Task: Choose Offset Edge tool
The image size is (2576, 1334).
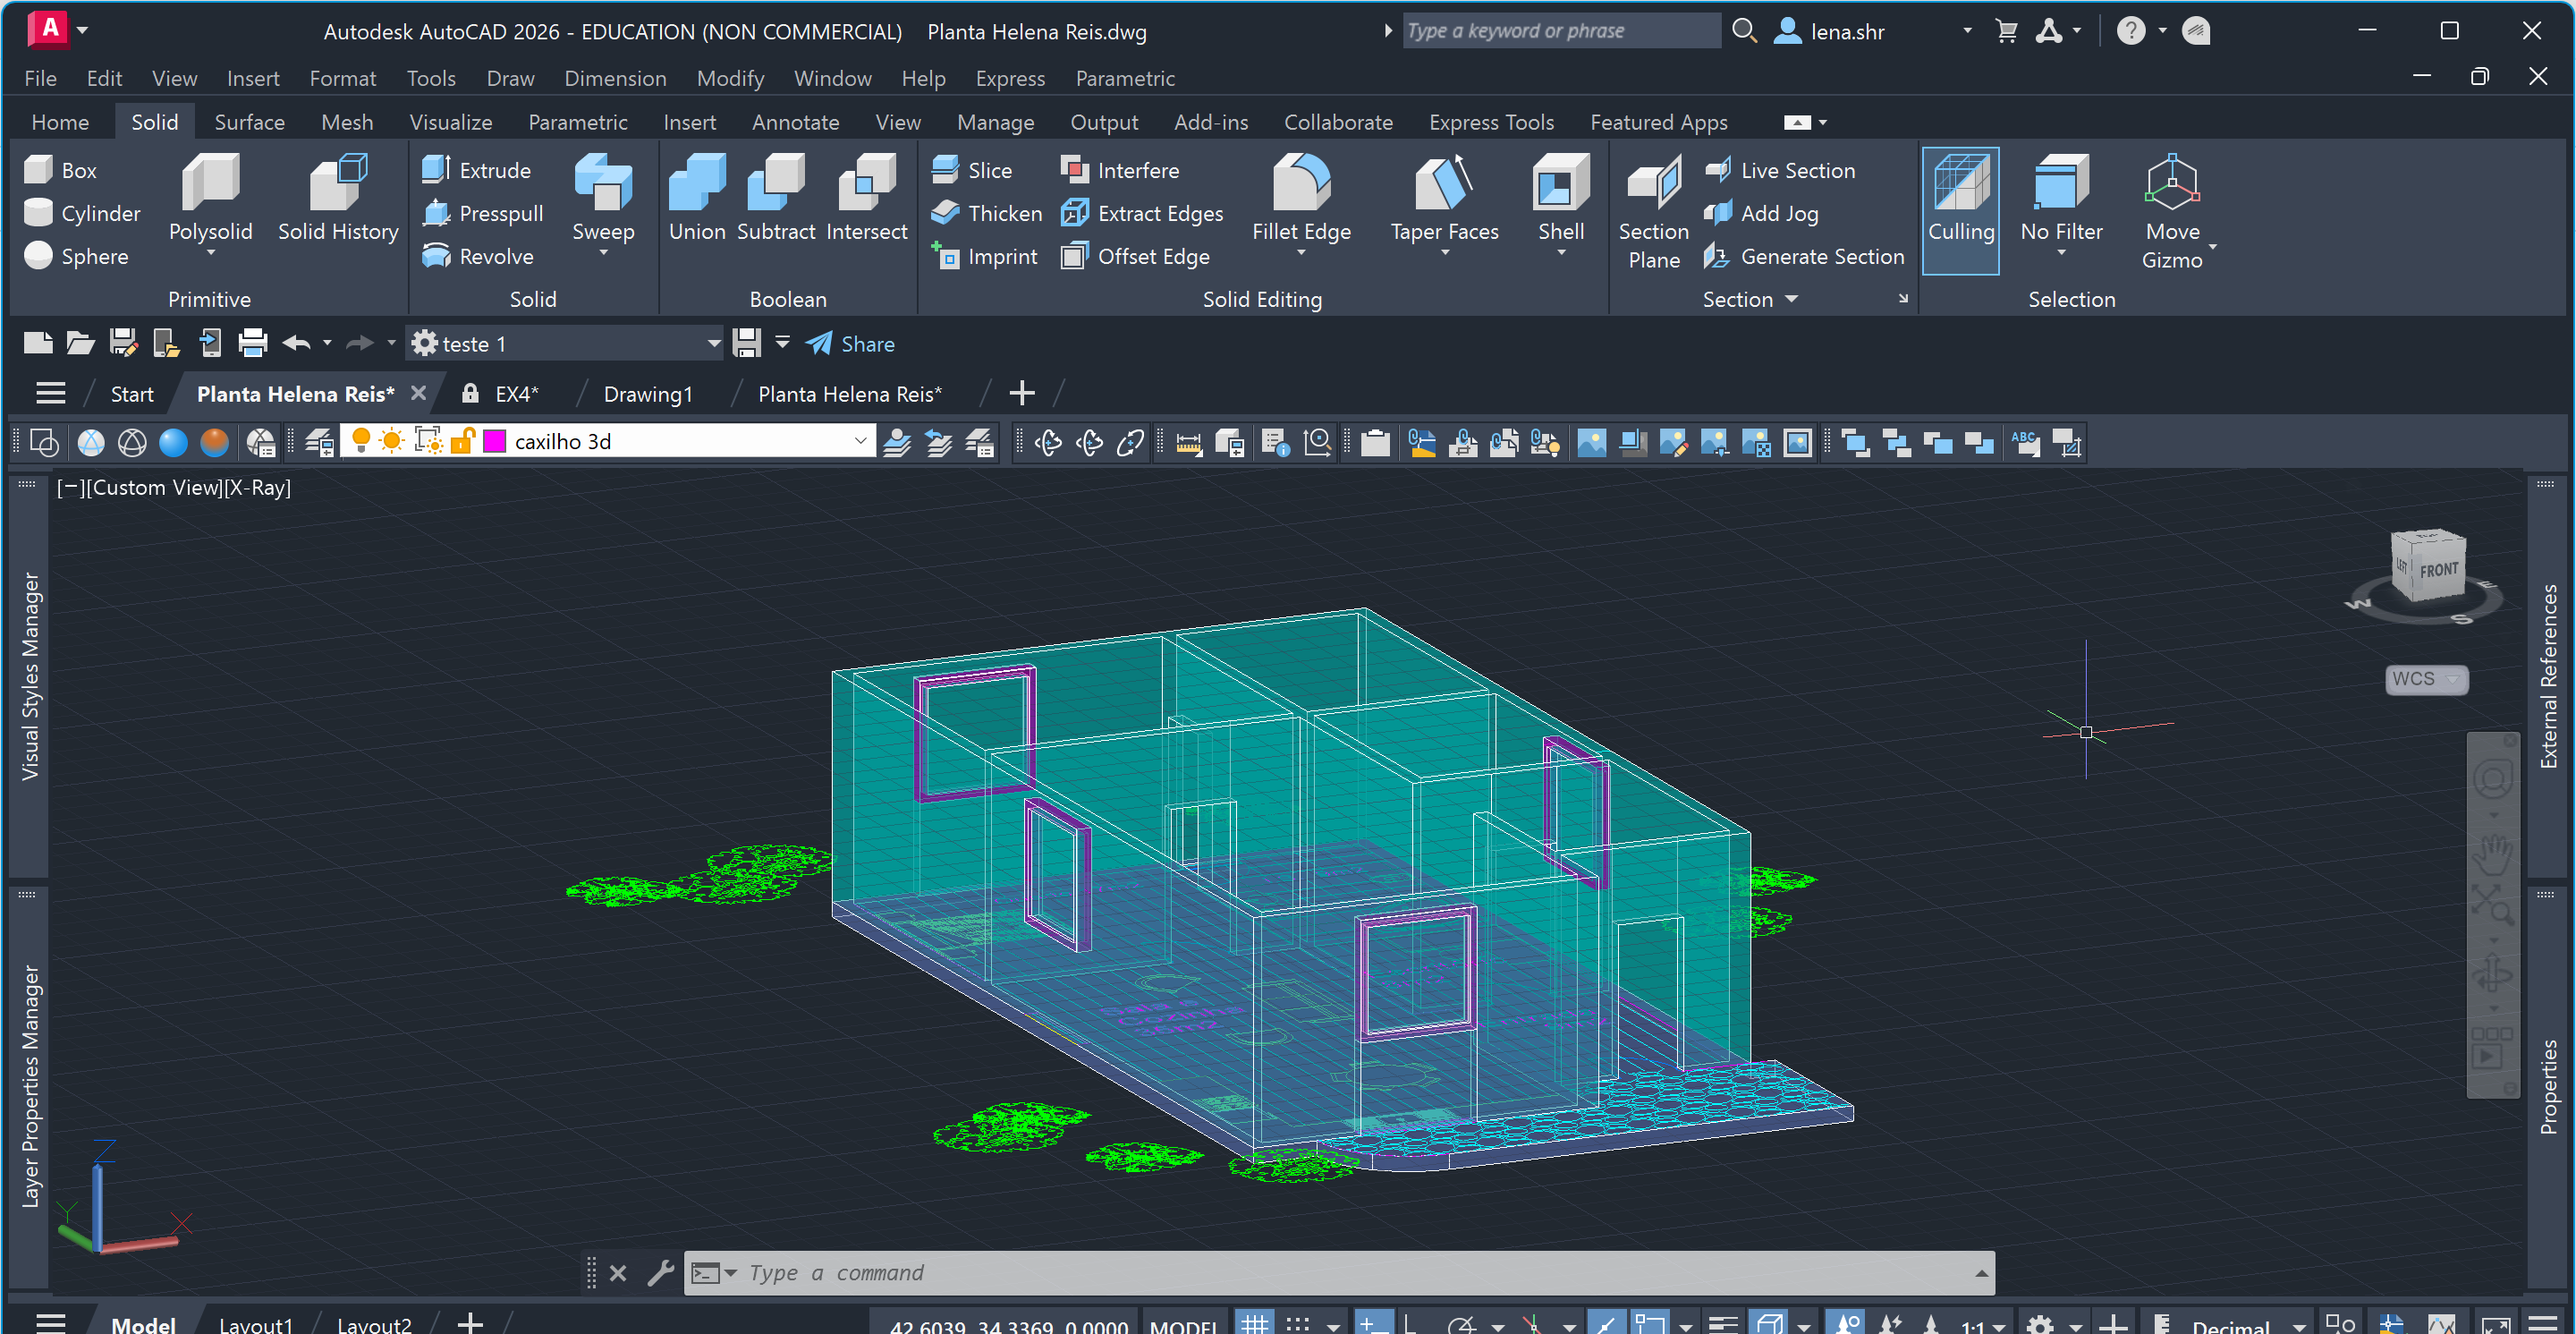Action: (1135, 256)
